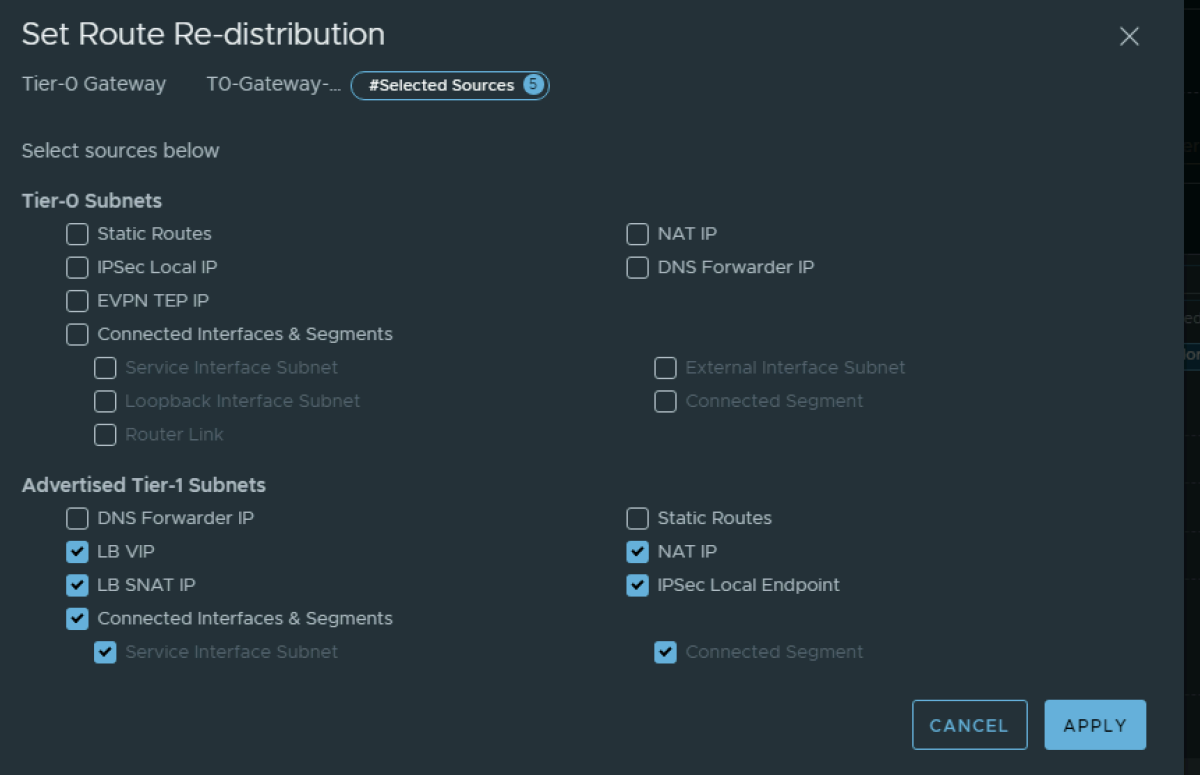The width and height of the screenshot is (1200, 775).
Task: Enable NAT IP under Tier-0 Subnets
Action: click(637, 234)
